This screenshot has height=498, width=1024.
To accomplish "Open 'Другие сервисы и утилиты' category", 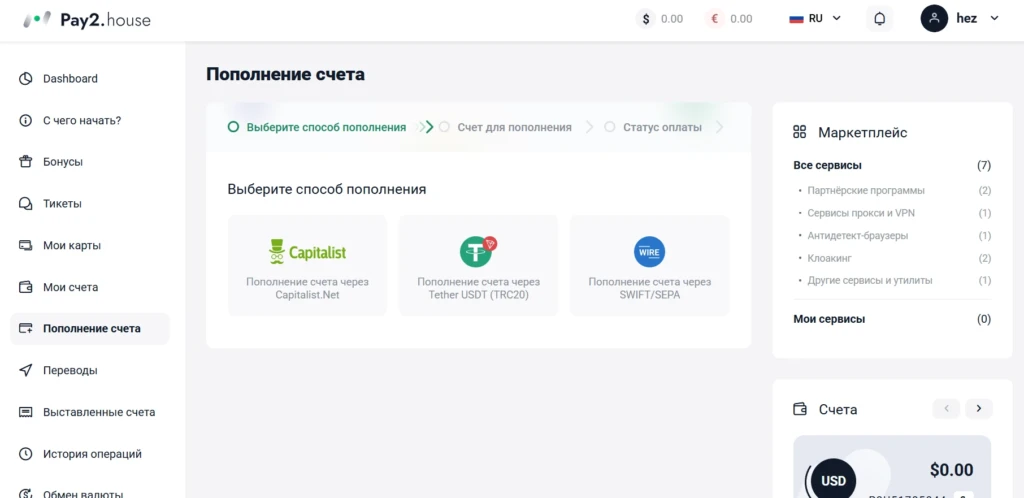I will point(870,281).
